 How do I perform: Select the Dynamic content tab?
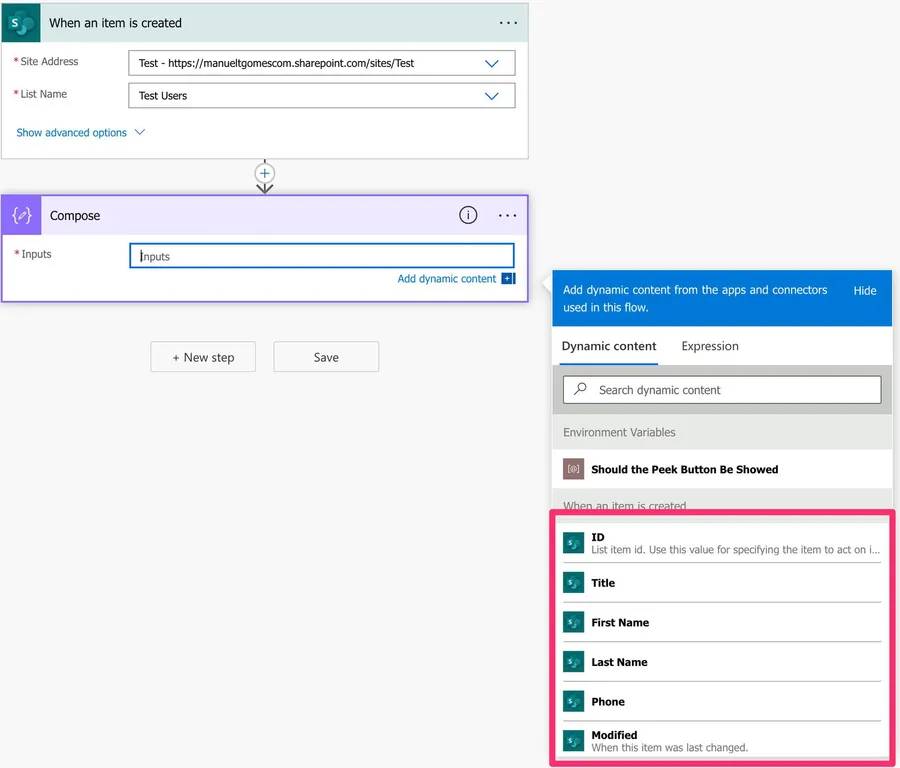tap(609, 346)
